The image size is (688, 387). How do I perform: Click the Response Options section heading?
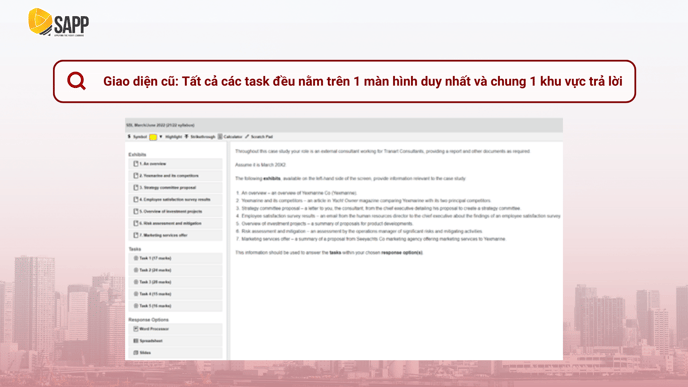148,319
